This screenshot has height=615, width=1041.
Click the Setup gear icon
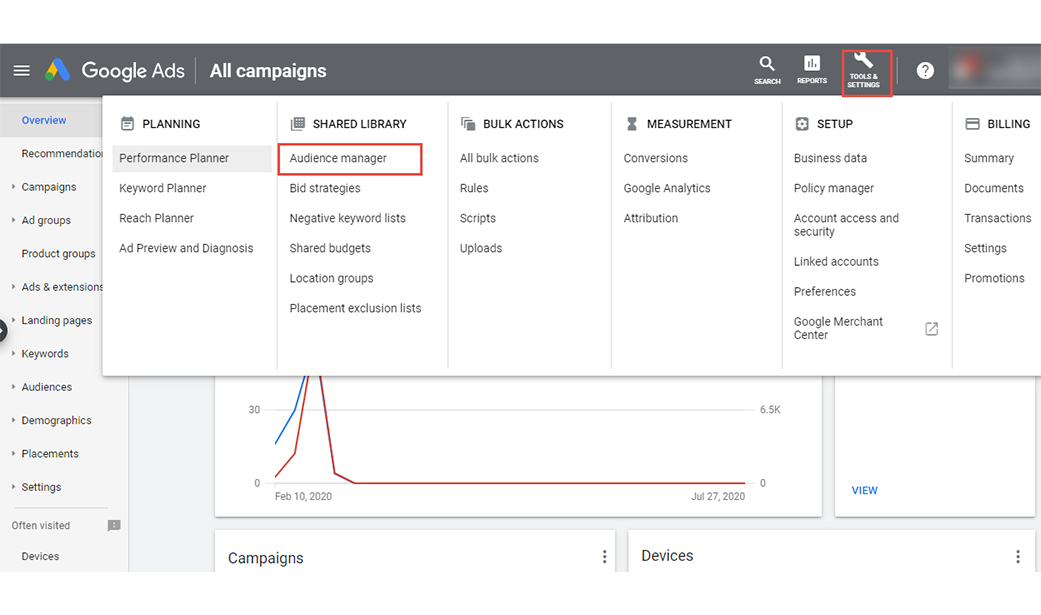(802, 124)
